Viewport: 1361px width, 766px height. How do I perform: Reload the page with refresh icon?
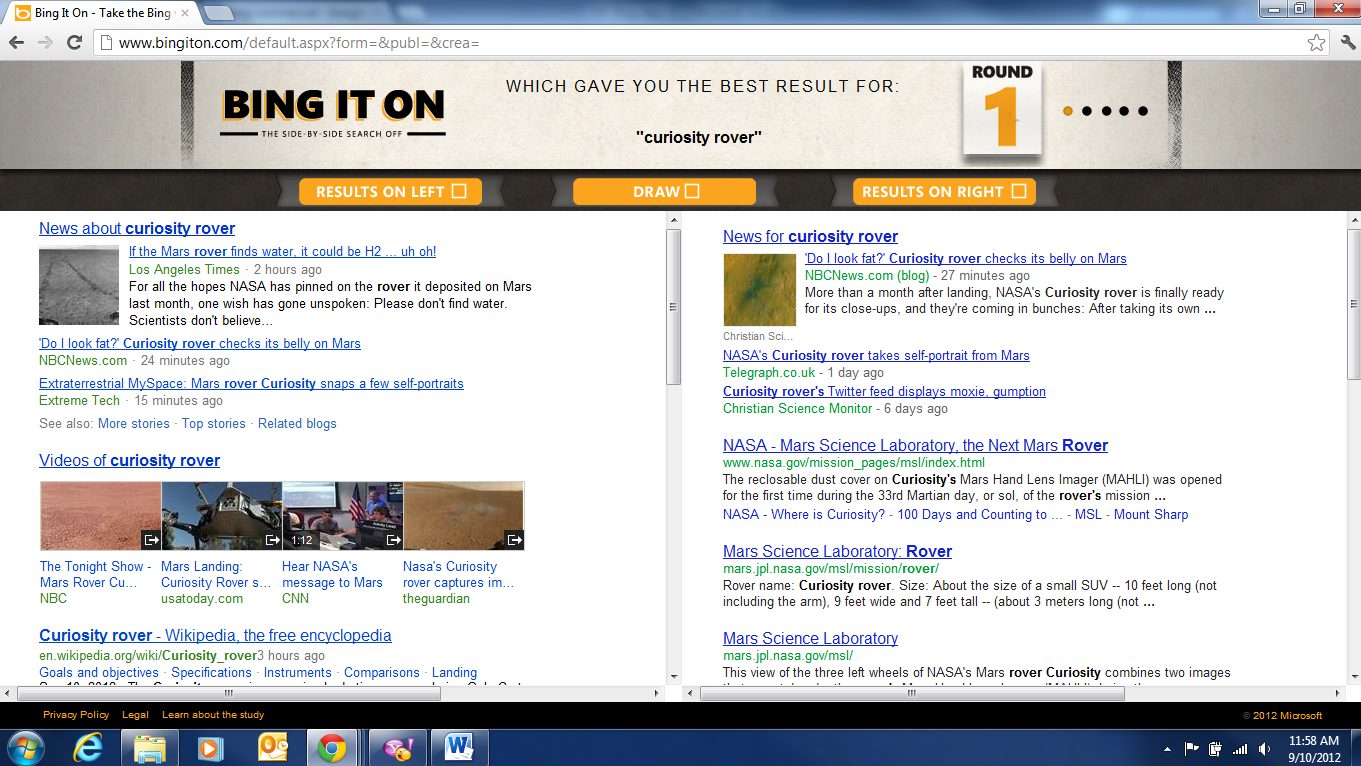[x=74, y=42]
